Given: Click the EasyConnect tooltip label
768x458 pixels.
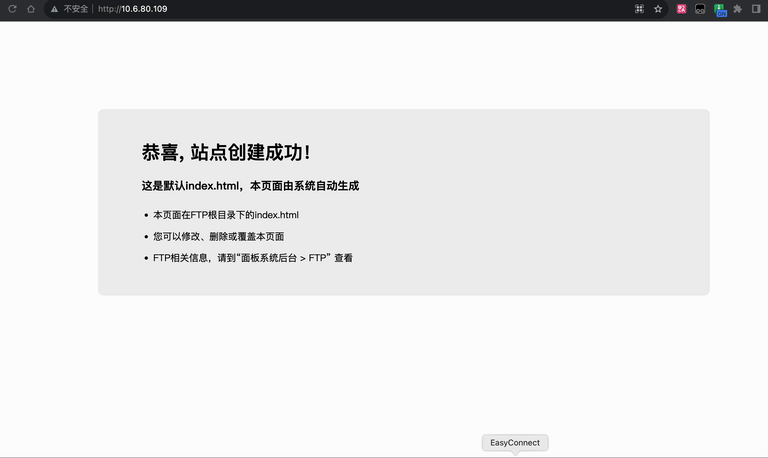Looking at the screenshot, I should (515, 442).
